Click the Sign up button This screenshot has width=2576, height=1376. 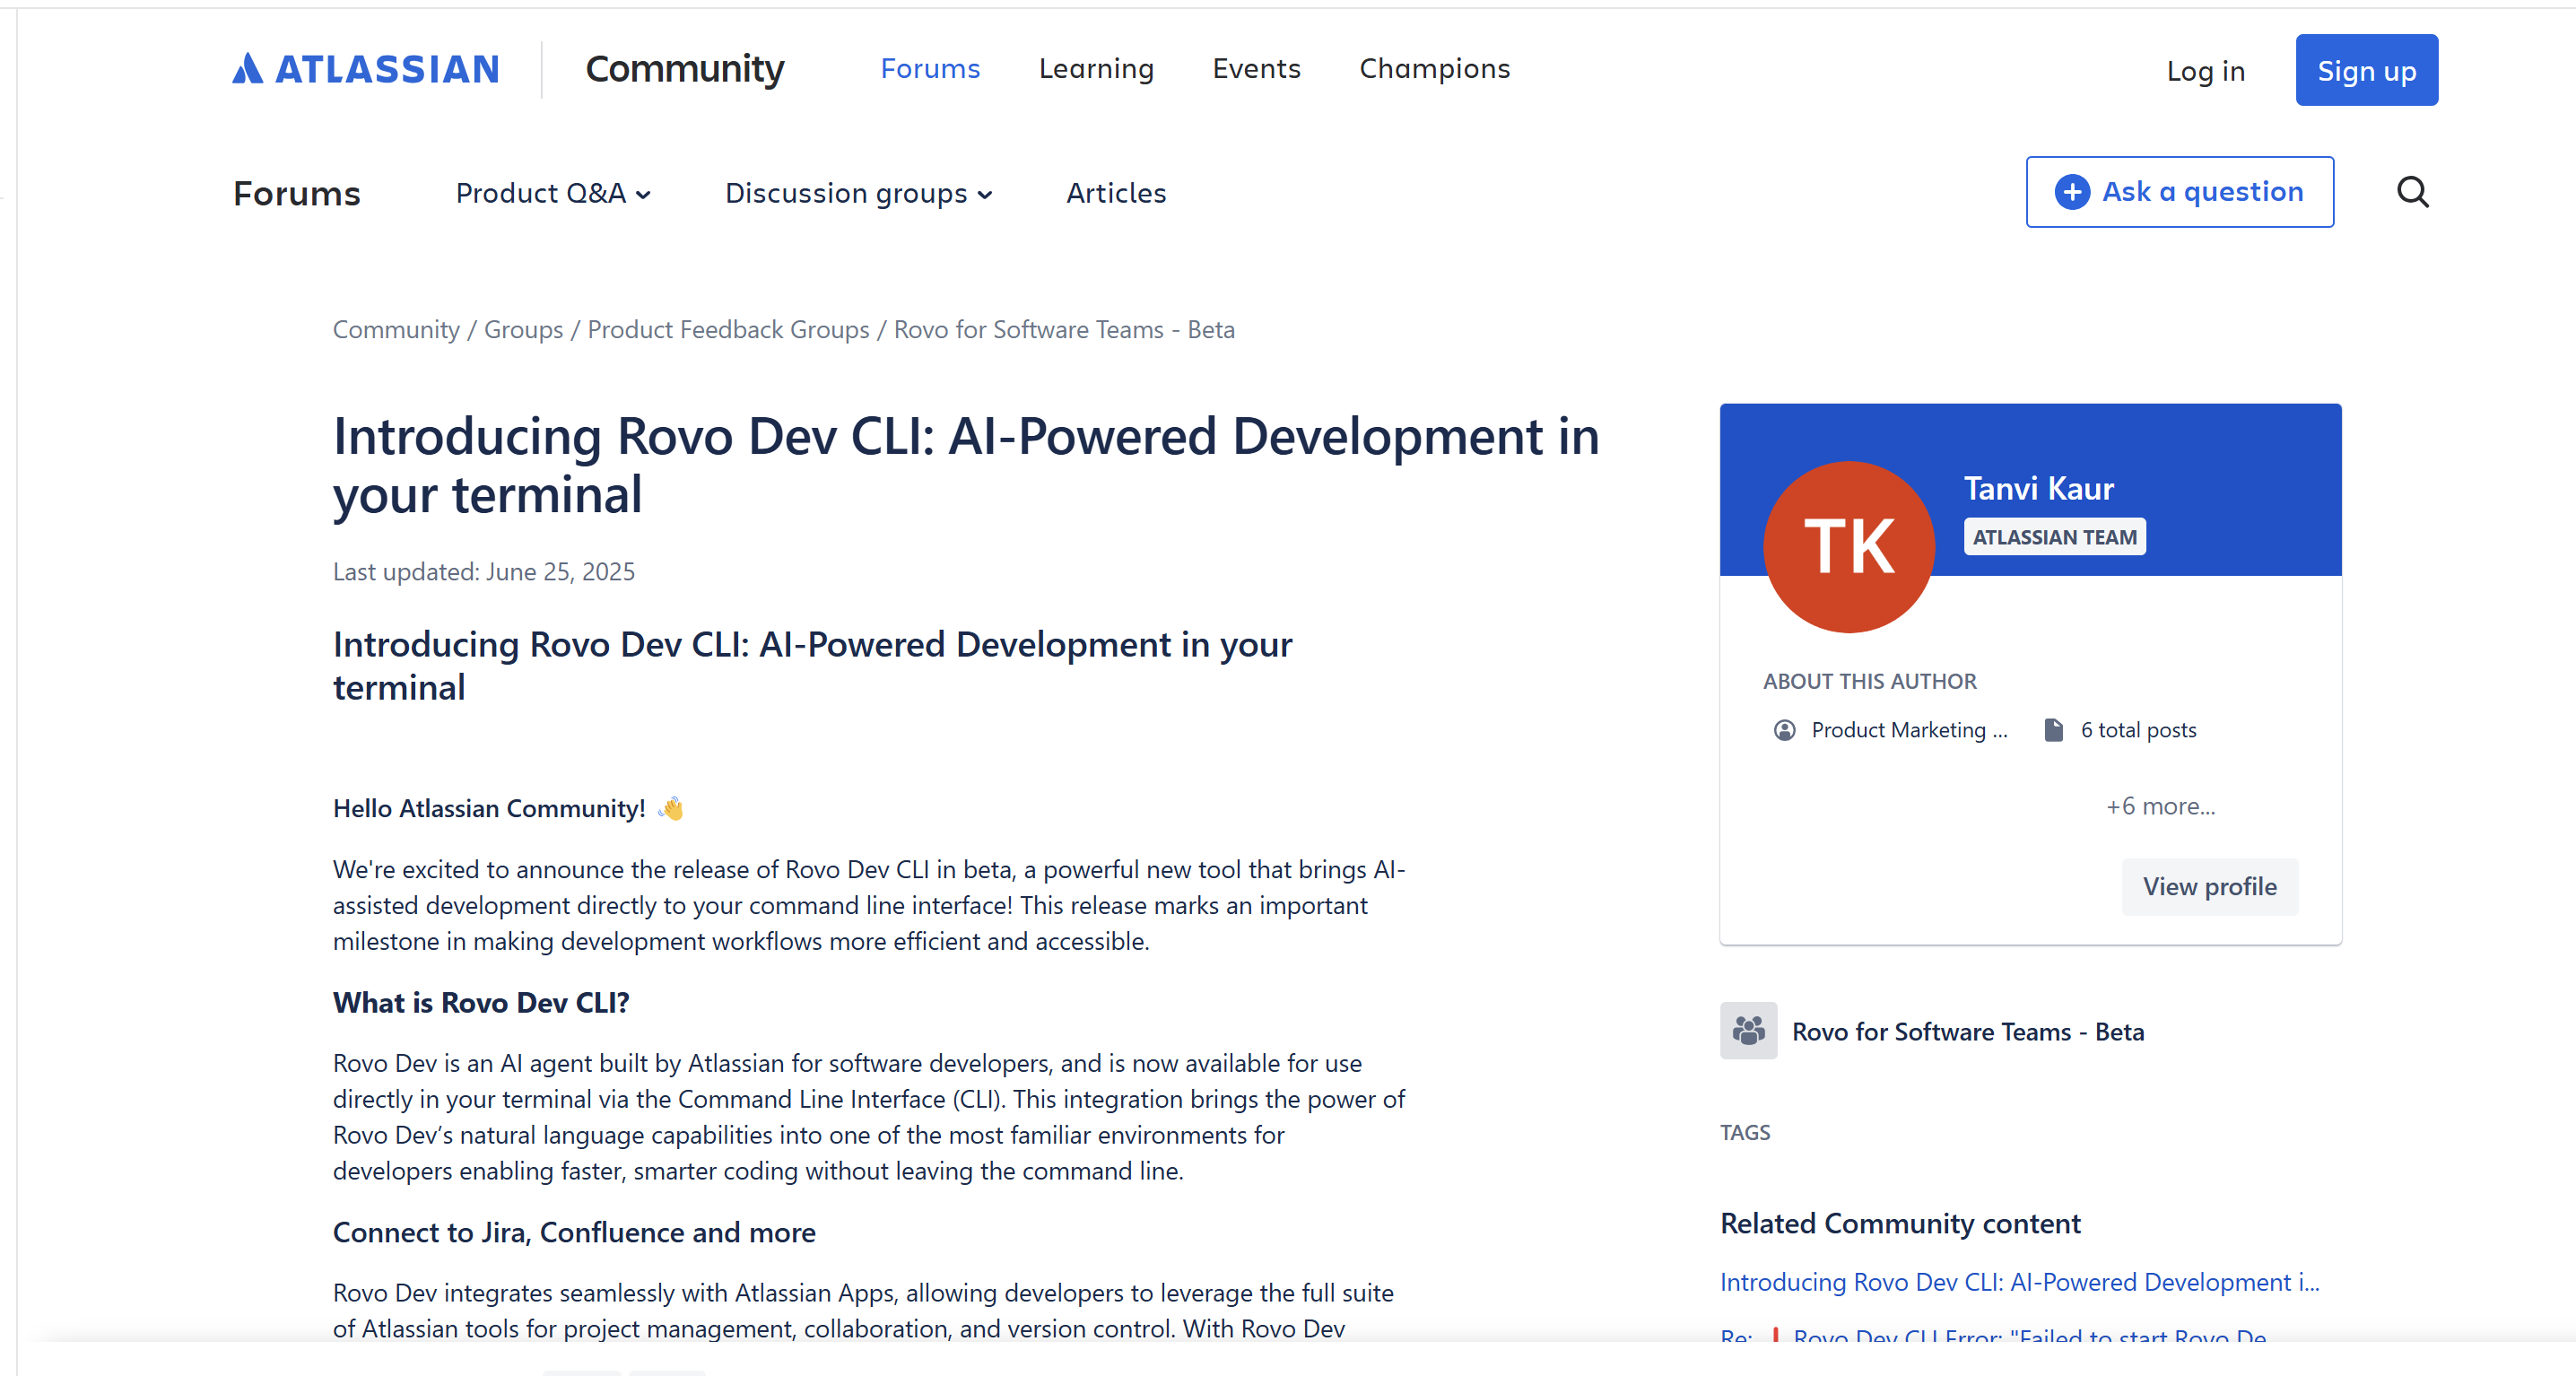click(2367, 70)
